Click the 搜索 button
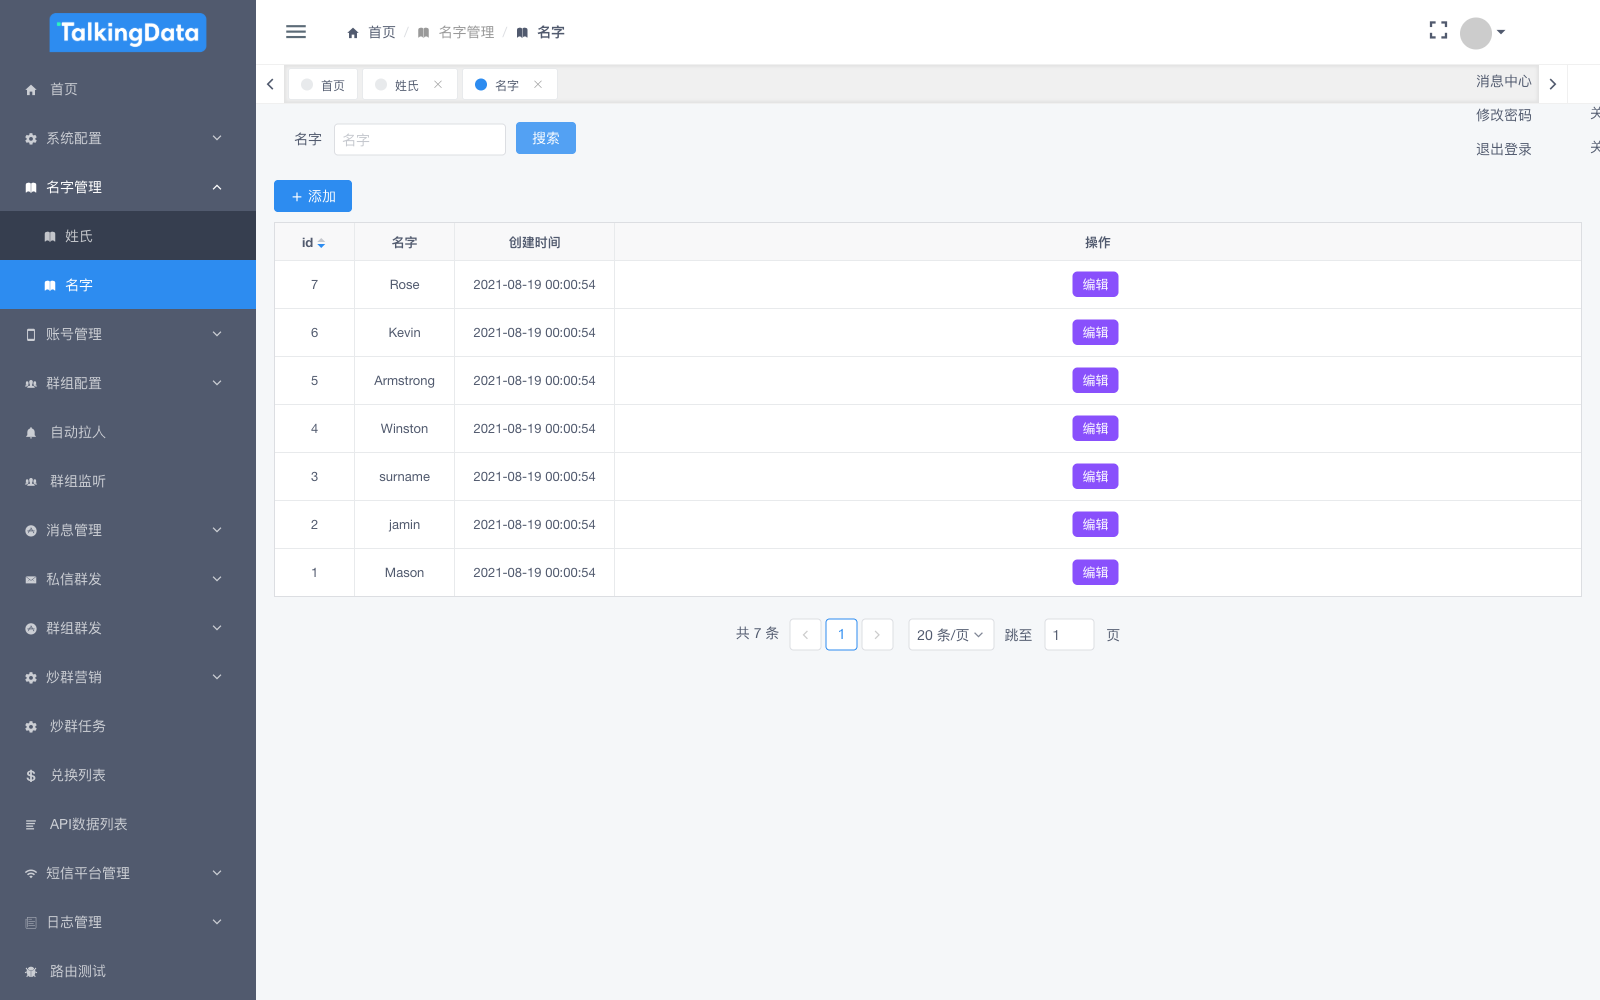1600x1000 pixels. [x=545, y=138]
